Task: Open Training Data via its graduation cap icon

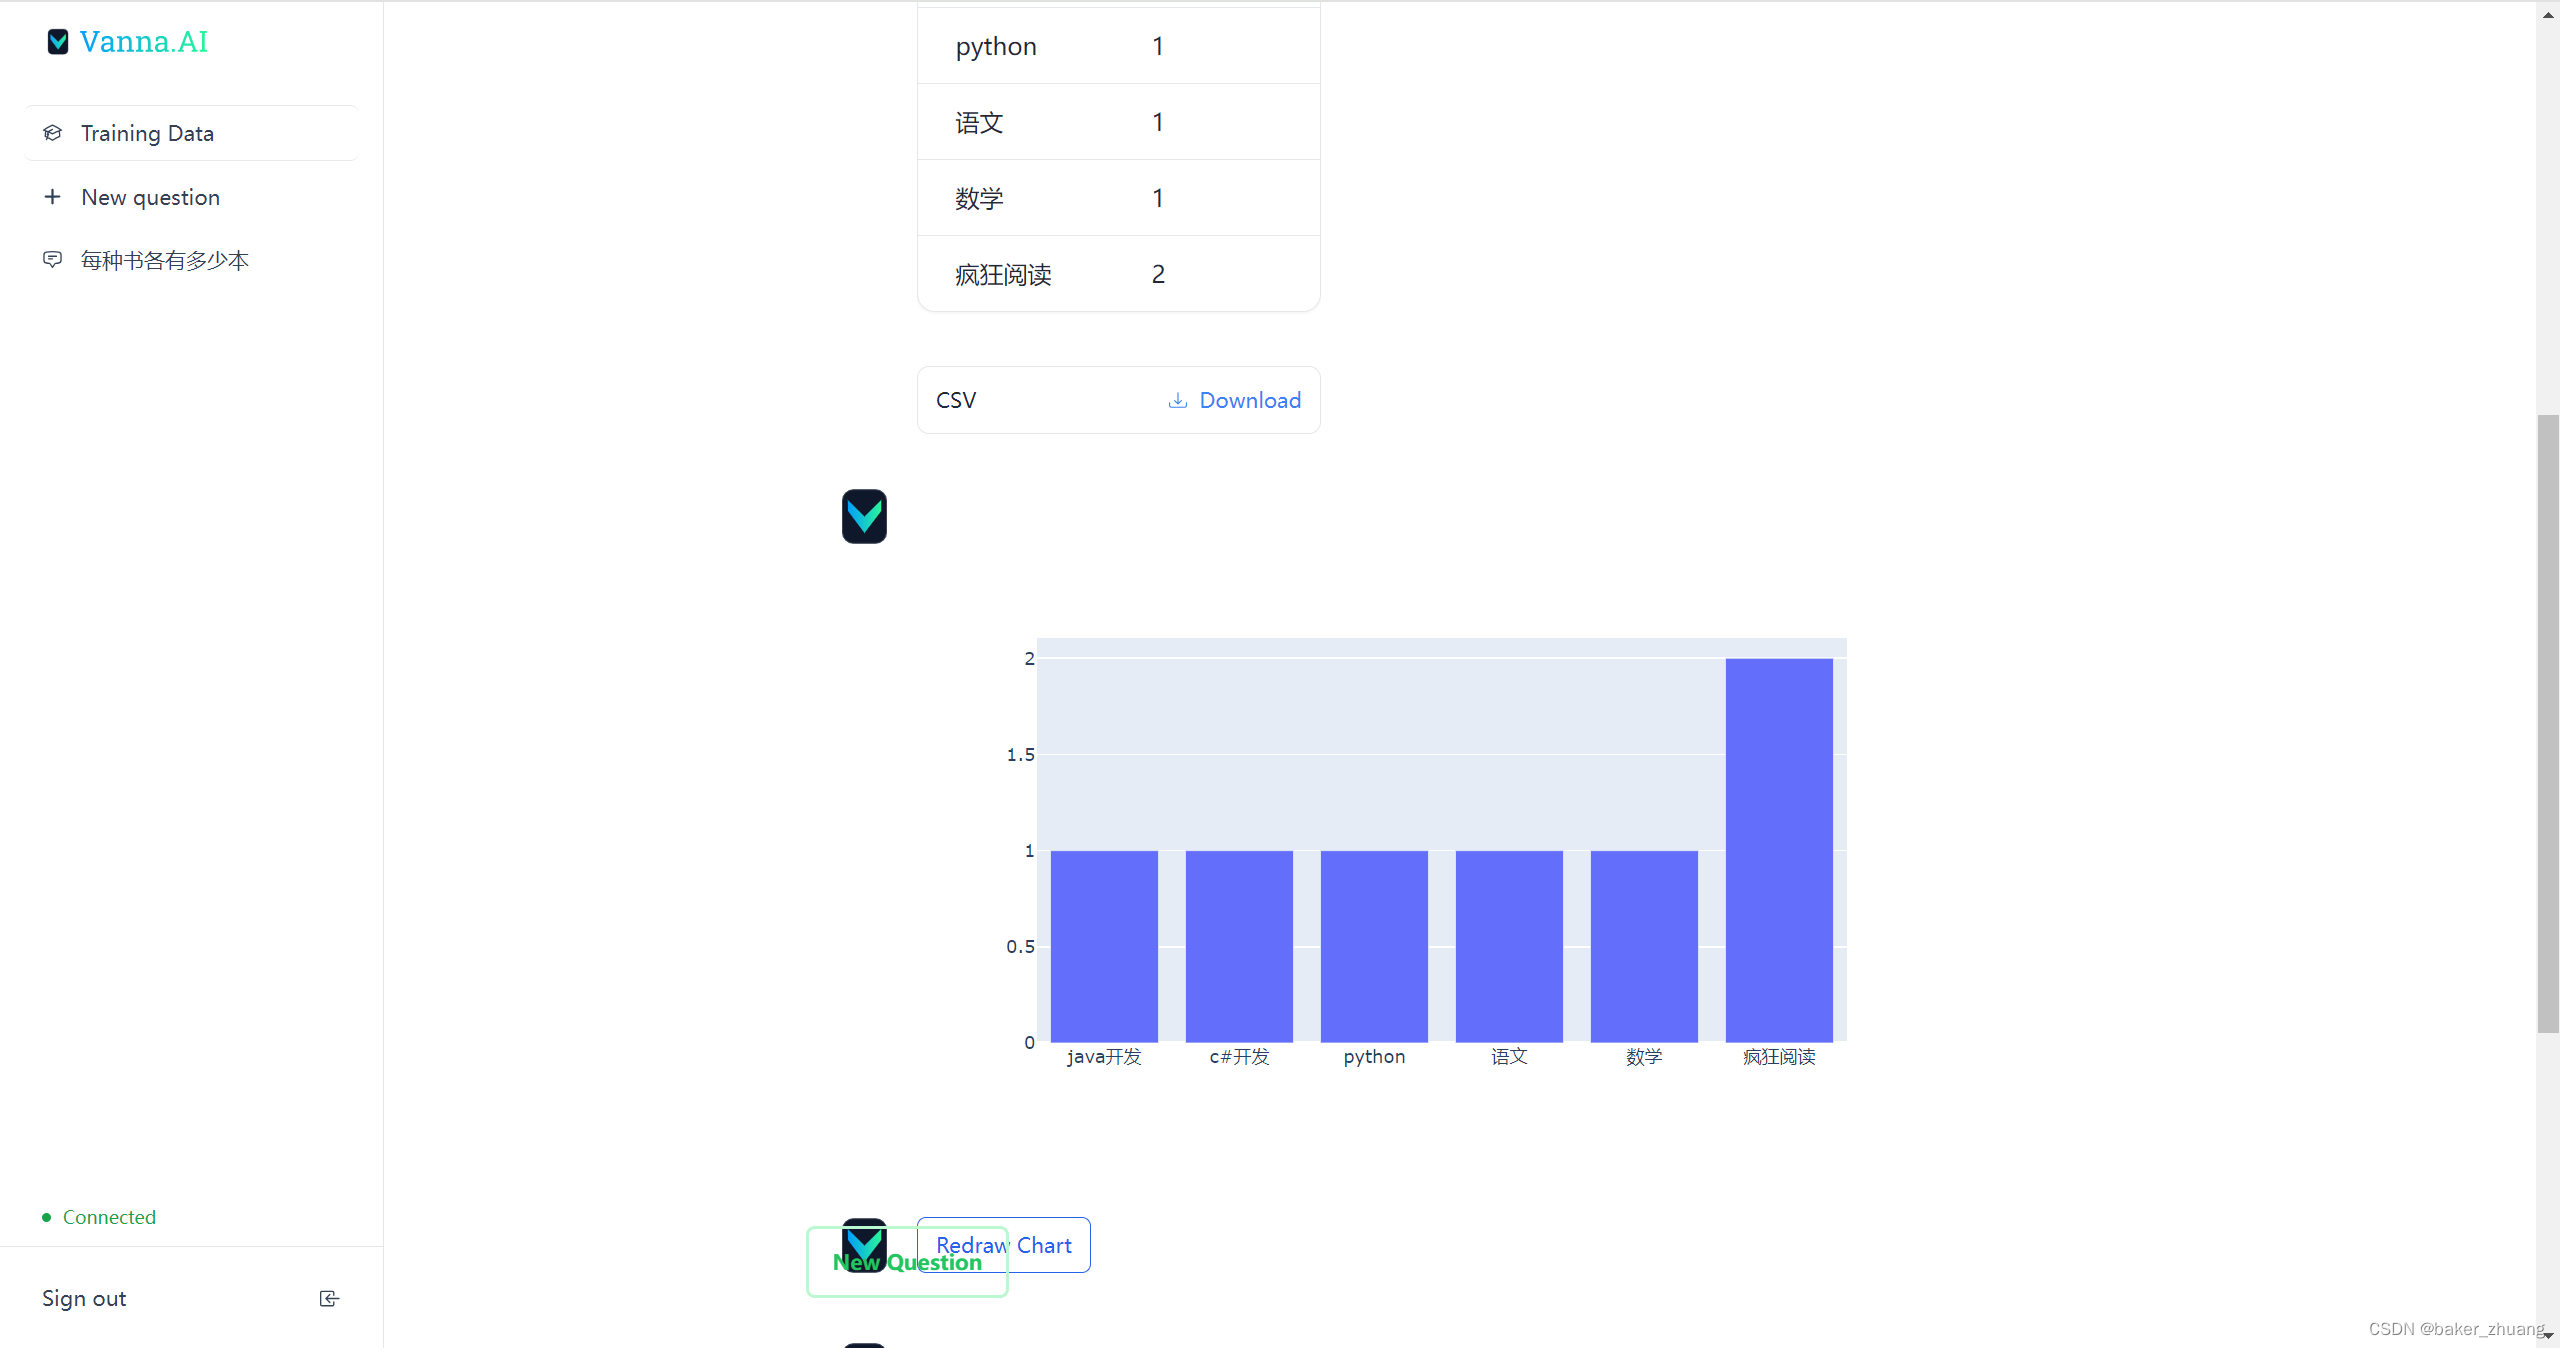Action: pyautogui.click(x=53, y=133)
